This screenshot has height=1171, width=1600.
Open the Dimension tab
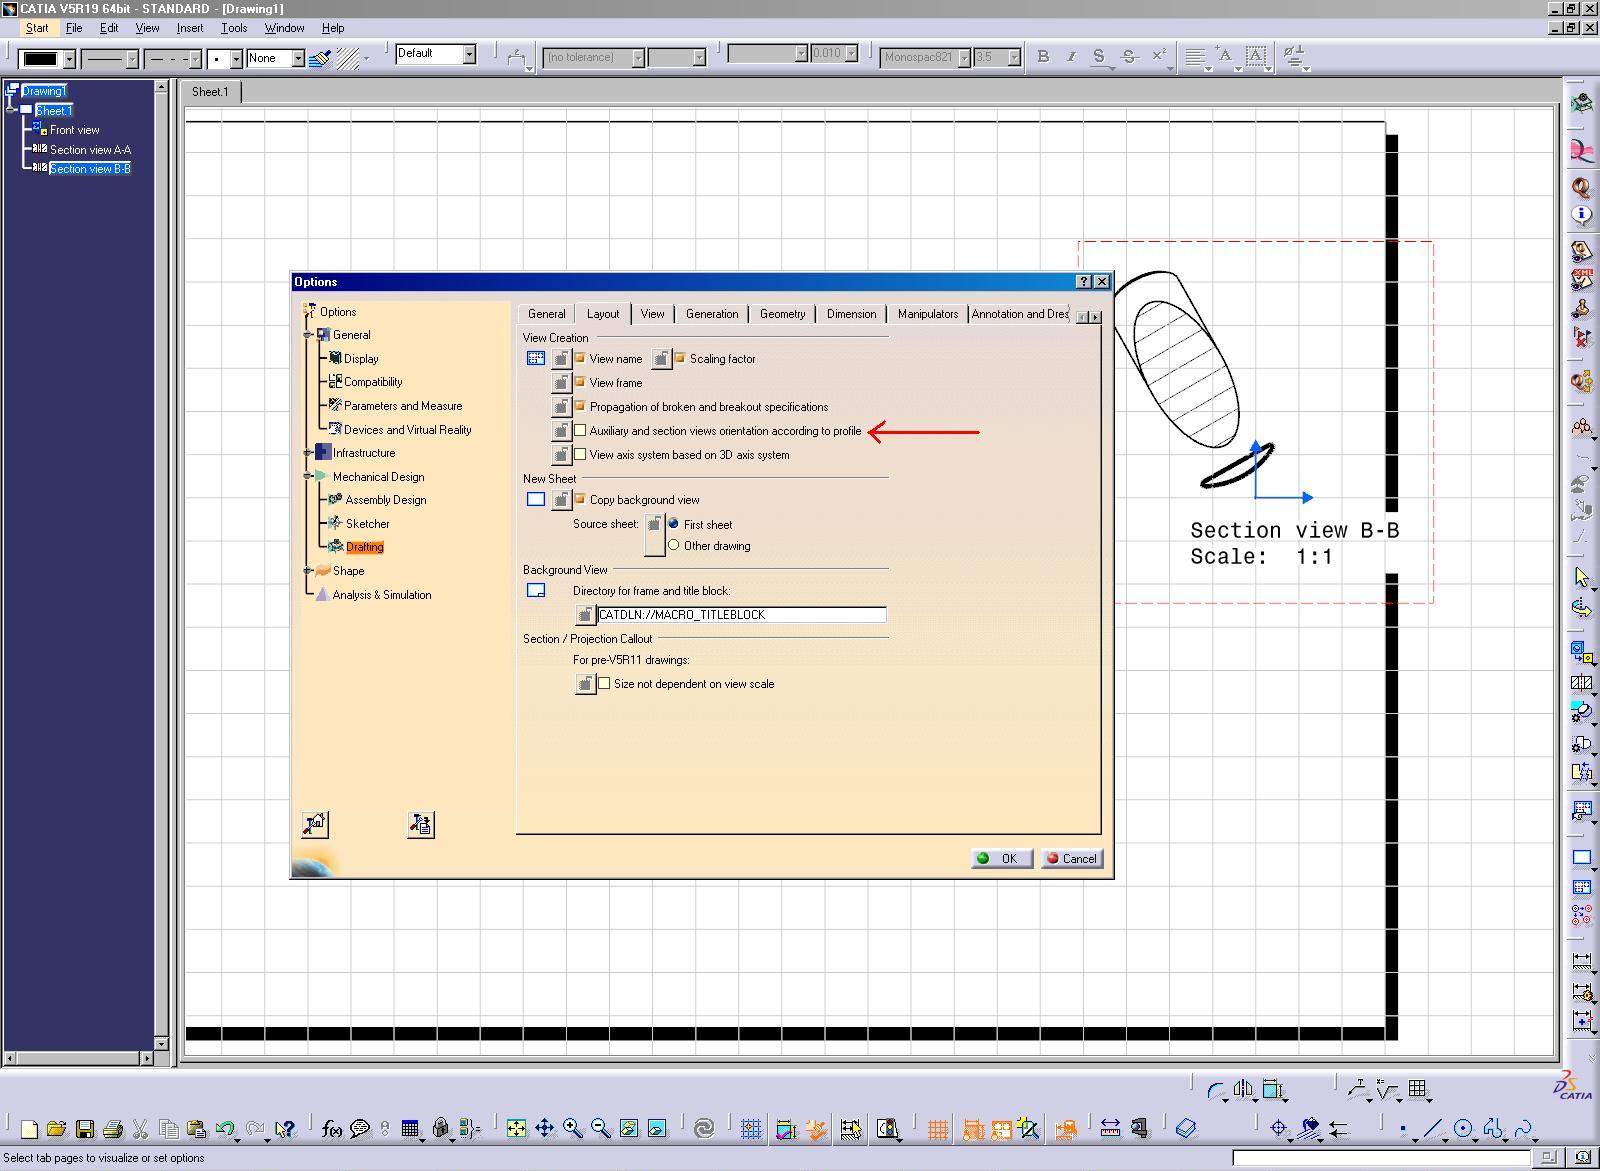pyautogui.click(x=851, y=314)
